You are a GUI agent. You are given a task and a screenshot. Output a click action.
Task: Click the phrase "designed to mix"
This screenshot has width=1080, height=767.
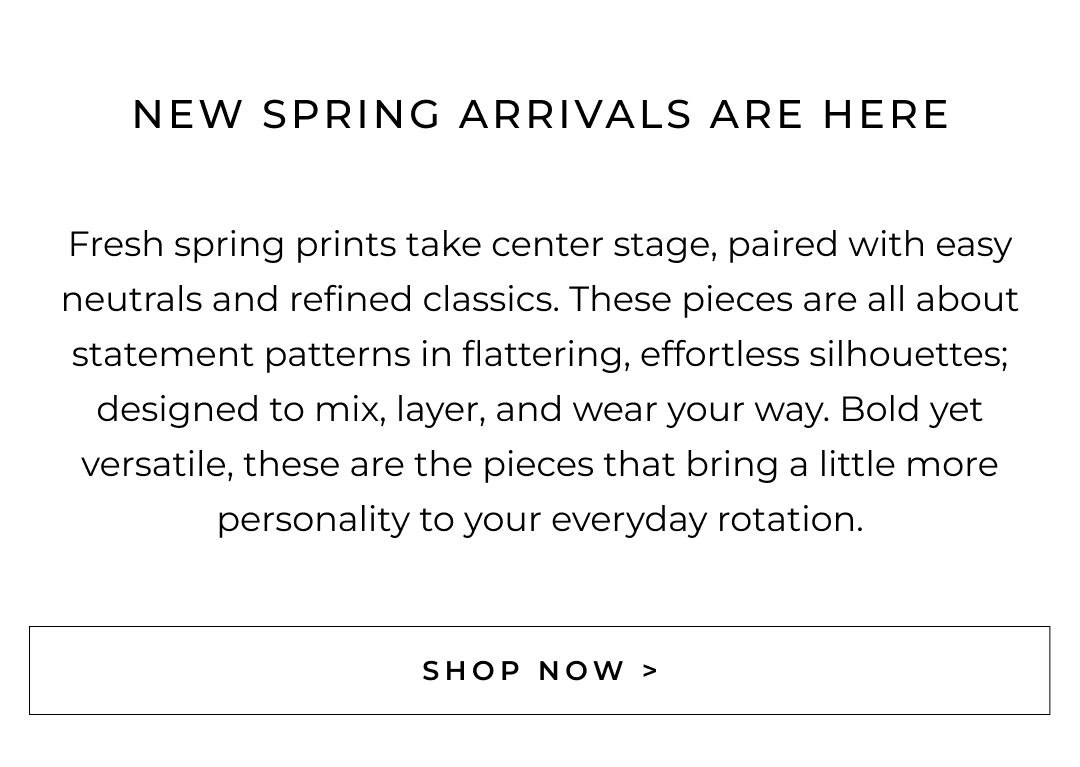coord(240,410)
